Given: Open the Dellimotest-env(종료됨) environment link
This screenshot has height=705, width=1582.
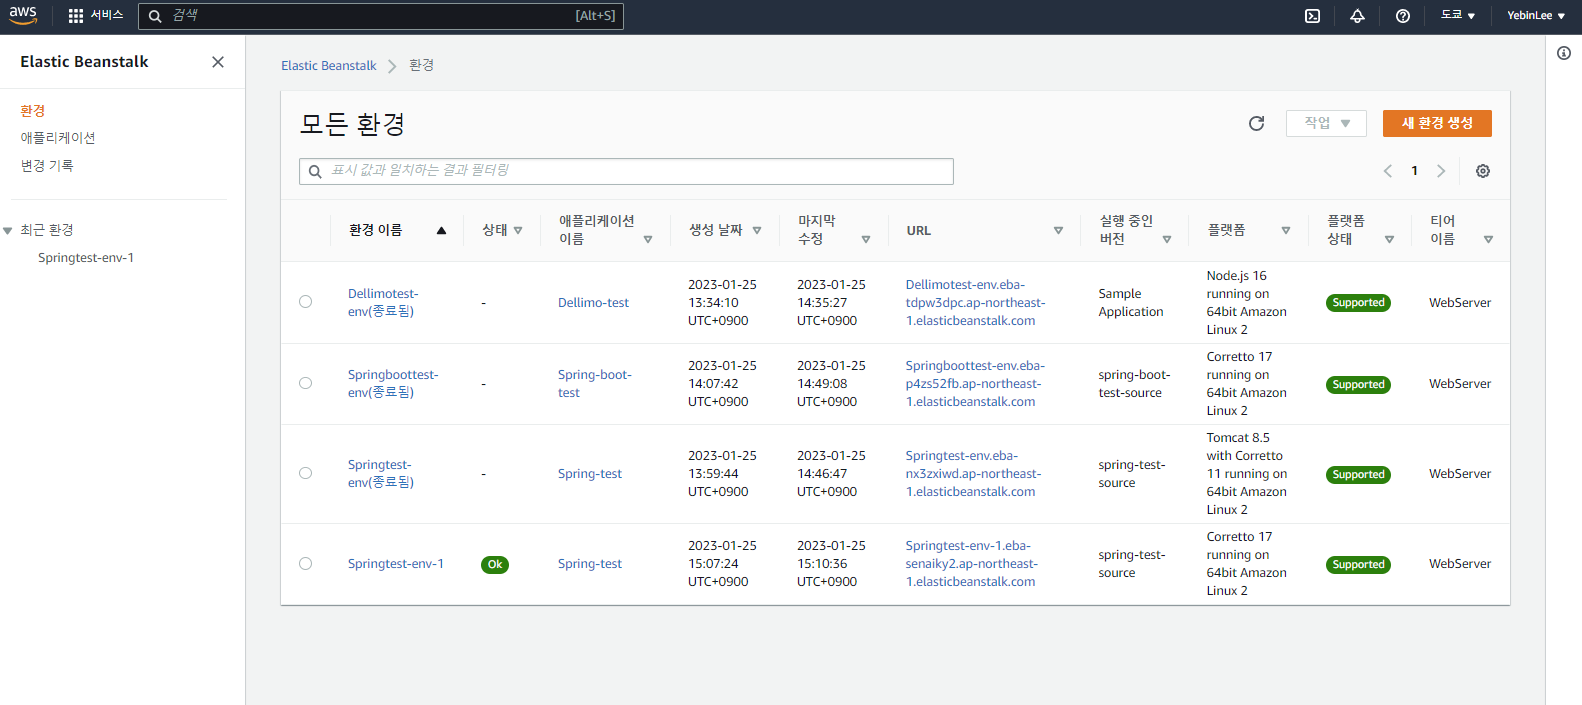Looking at the screenshot, I should coord(383,303).
